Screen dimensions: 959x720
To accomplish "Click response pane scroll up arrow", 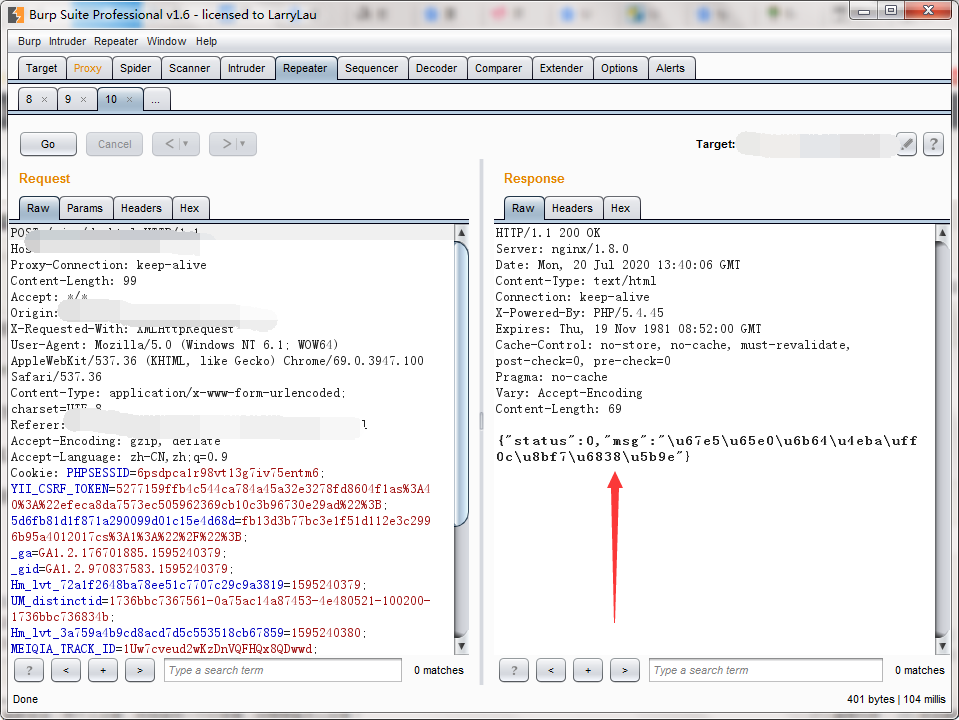I will click(x=942, y=232).
